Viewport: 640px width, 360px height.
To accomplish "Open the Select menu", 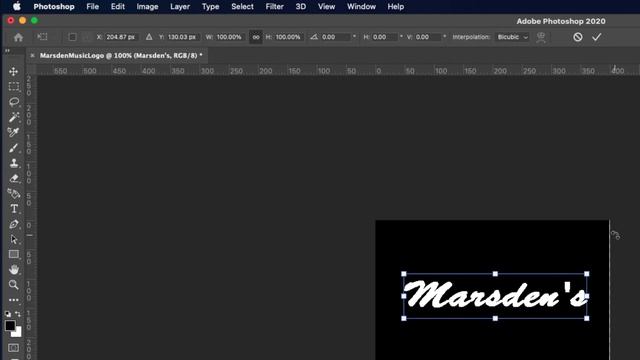I will (x=242, y=7).
